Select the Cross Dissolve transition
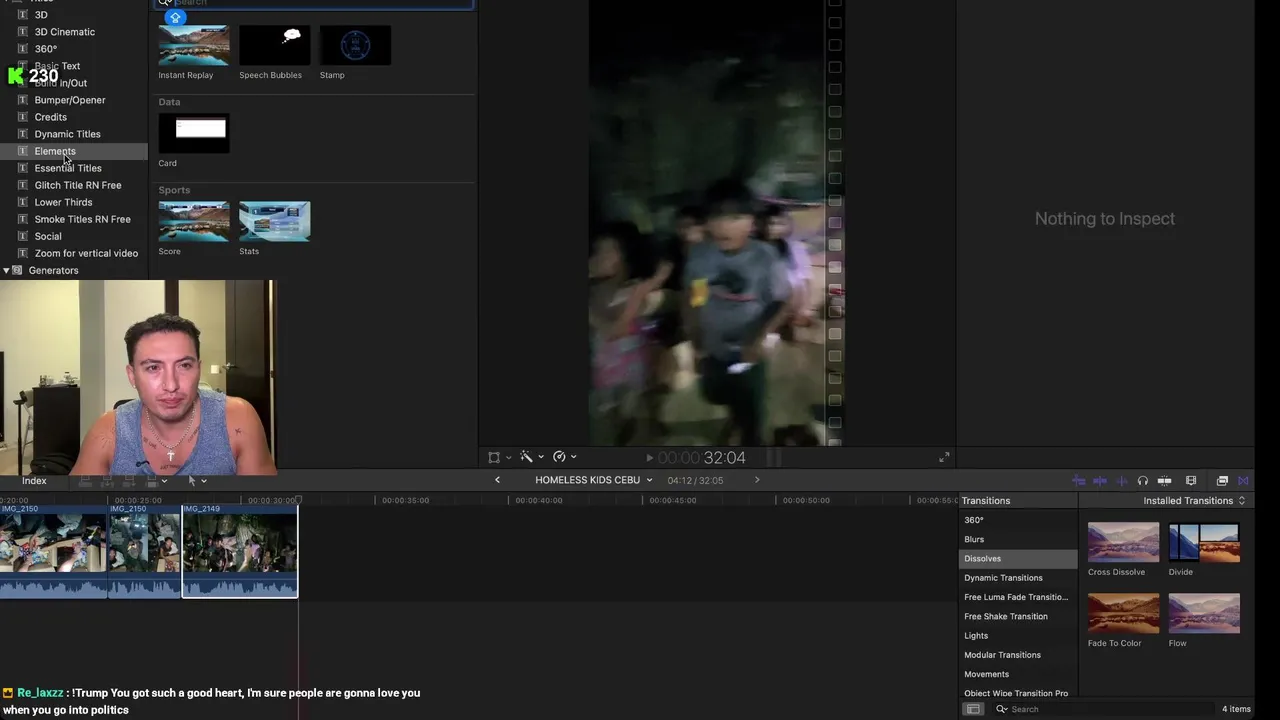Screen dimensions: 1280x720 pos(1123,543)
